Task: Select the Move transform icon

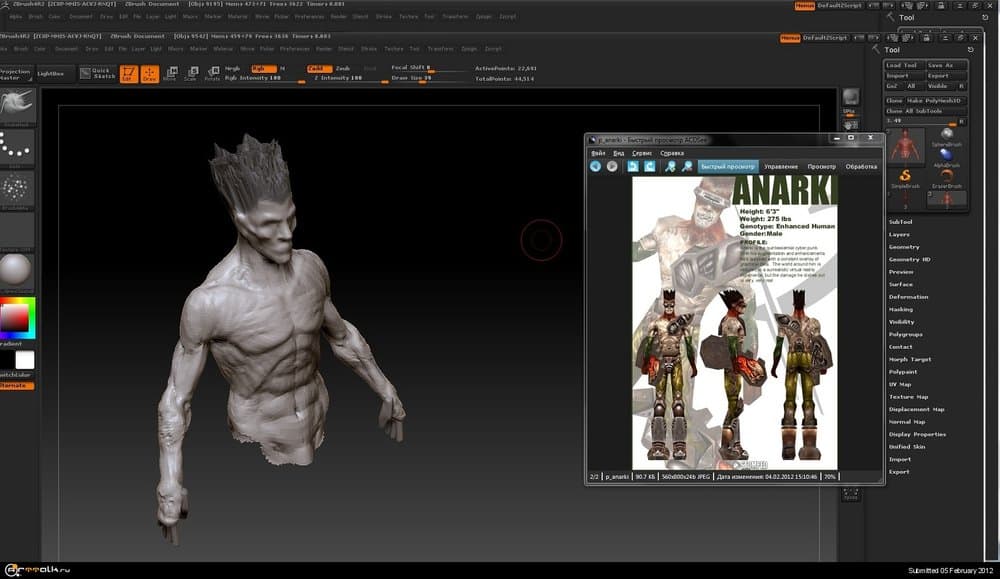Action: pos(170,74)
